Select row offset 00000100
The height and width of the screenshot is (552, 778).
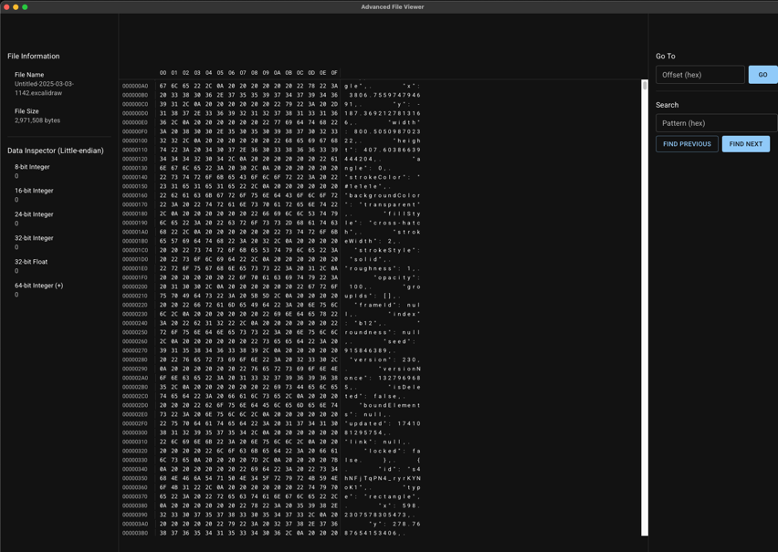click(x=135, y=141)
